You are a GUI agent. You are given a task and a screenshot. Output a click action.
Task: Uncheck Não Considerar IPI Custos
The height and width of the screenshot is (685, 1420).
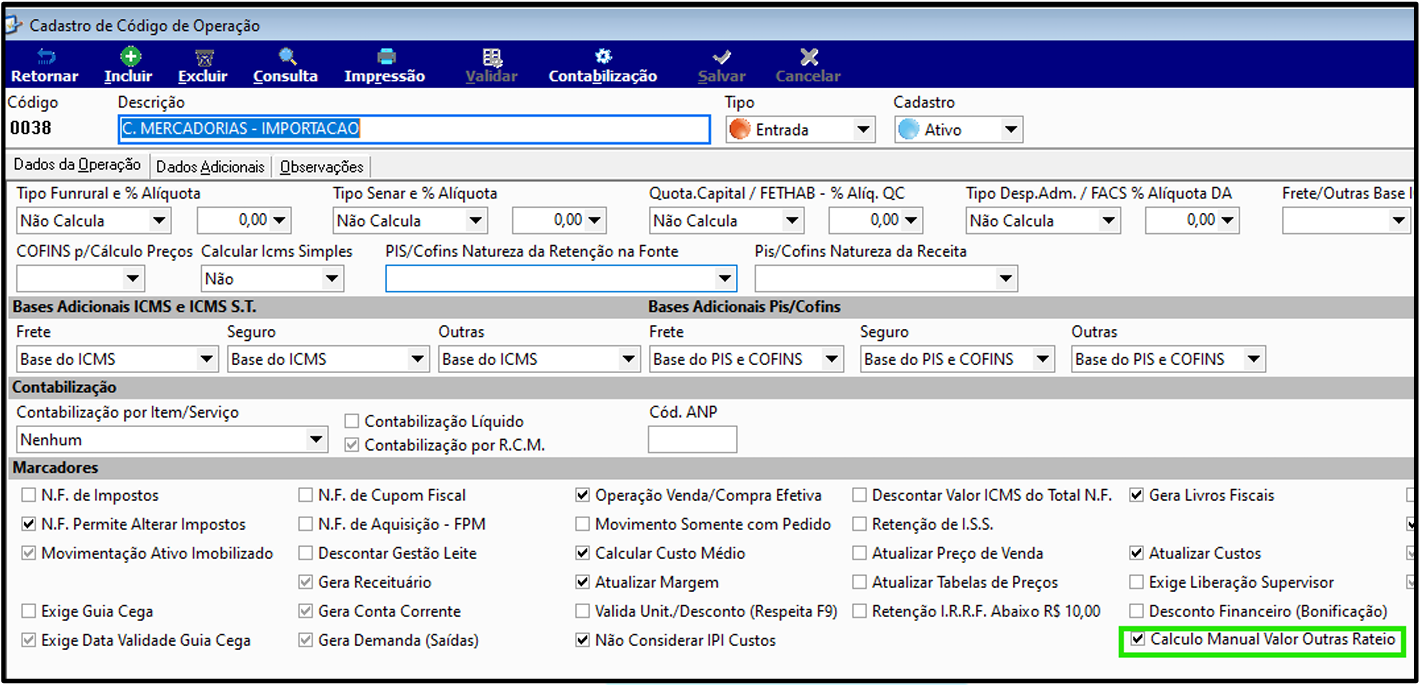tap(582, 640)
